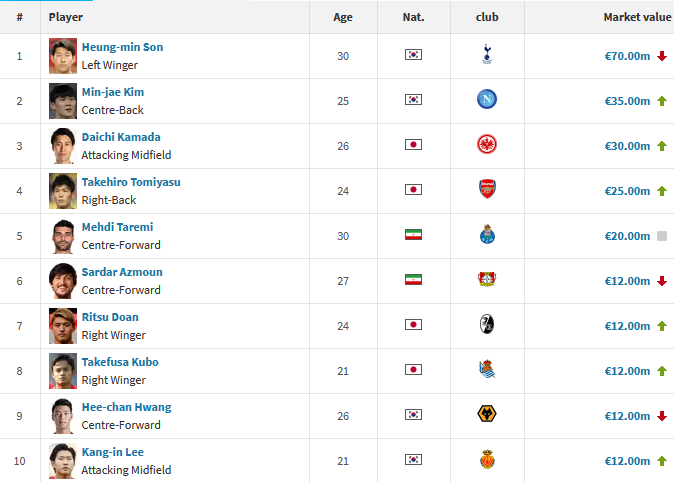The height and width of the screenshot is (482, 674).
Task: Click Real Sociedad club crest
Action: click(487, 370)
